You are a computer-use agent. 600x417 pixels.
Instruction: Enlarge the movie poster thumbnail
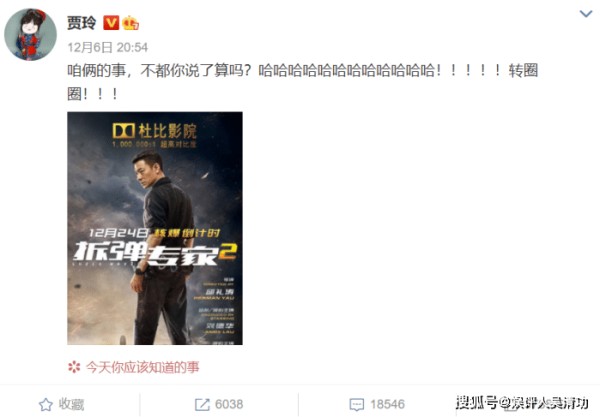[x=155, y=228]
